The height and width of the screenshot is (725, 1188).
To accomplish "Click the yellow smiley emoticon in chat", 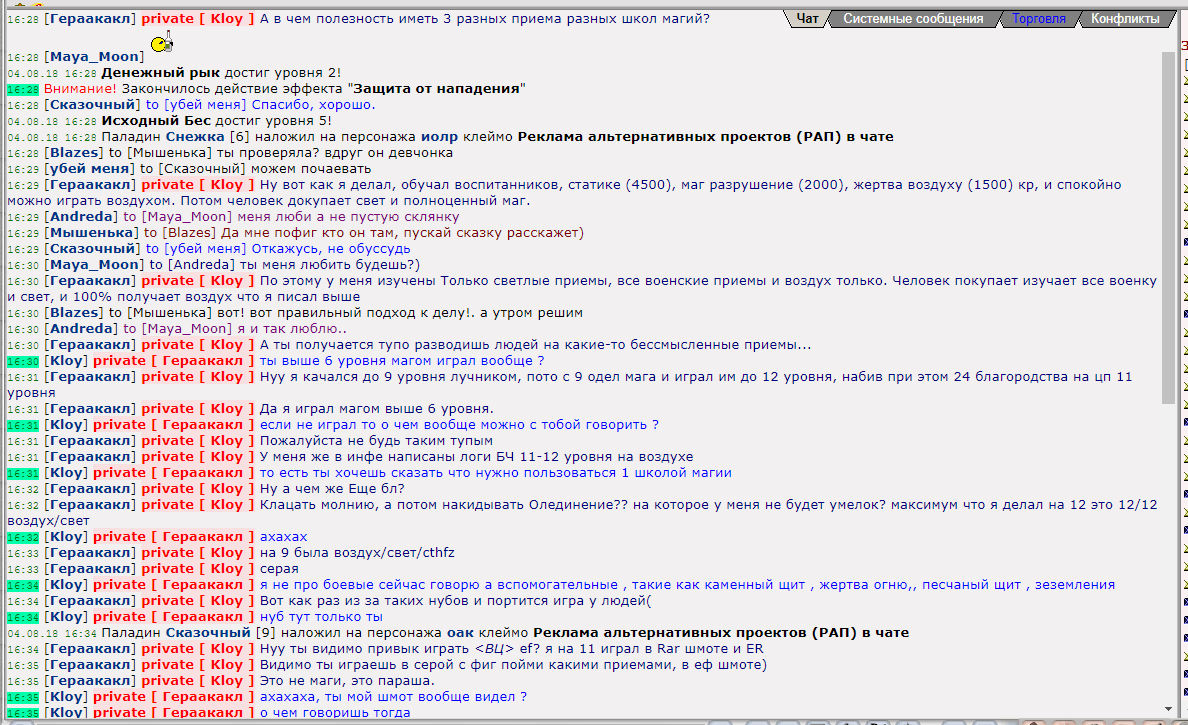I will click(x=161, y=43).
